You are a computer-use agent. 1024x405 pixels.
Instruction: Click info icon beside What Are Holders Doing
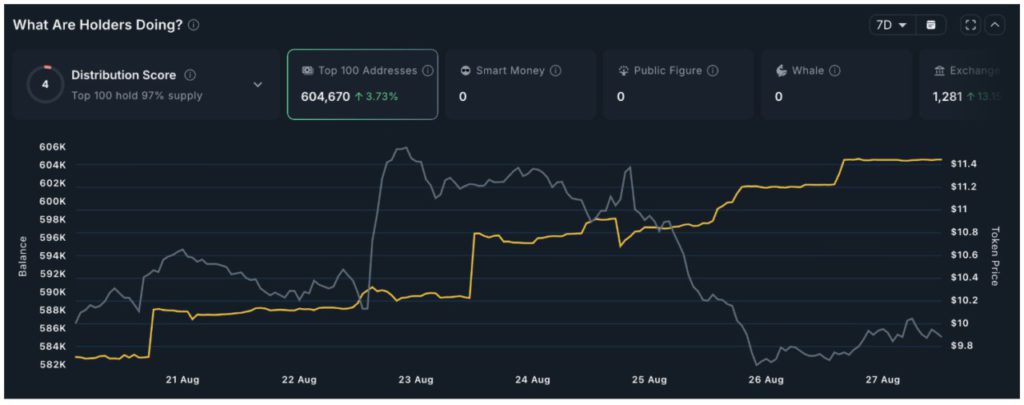194,25
